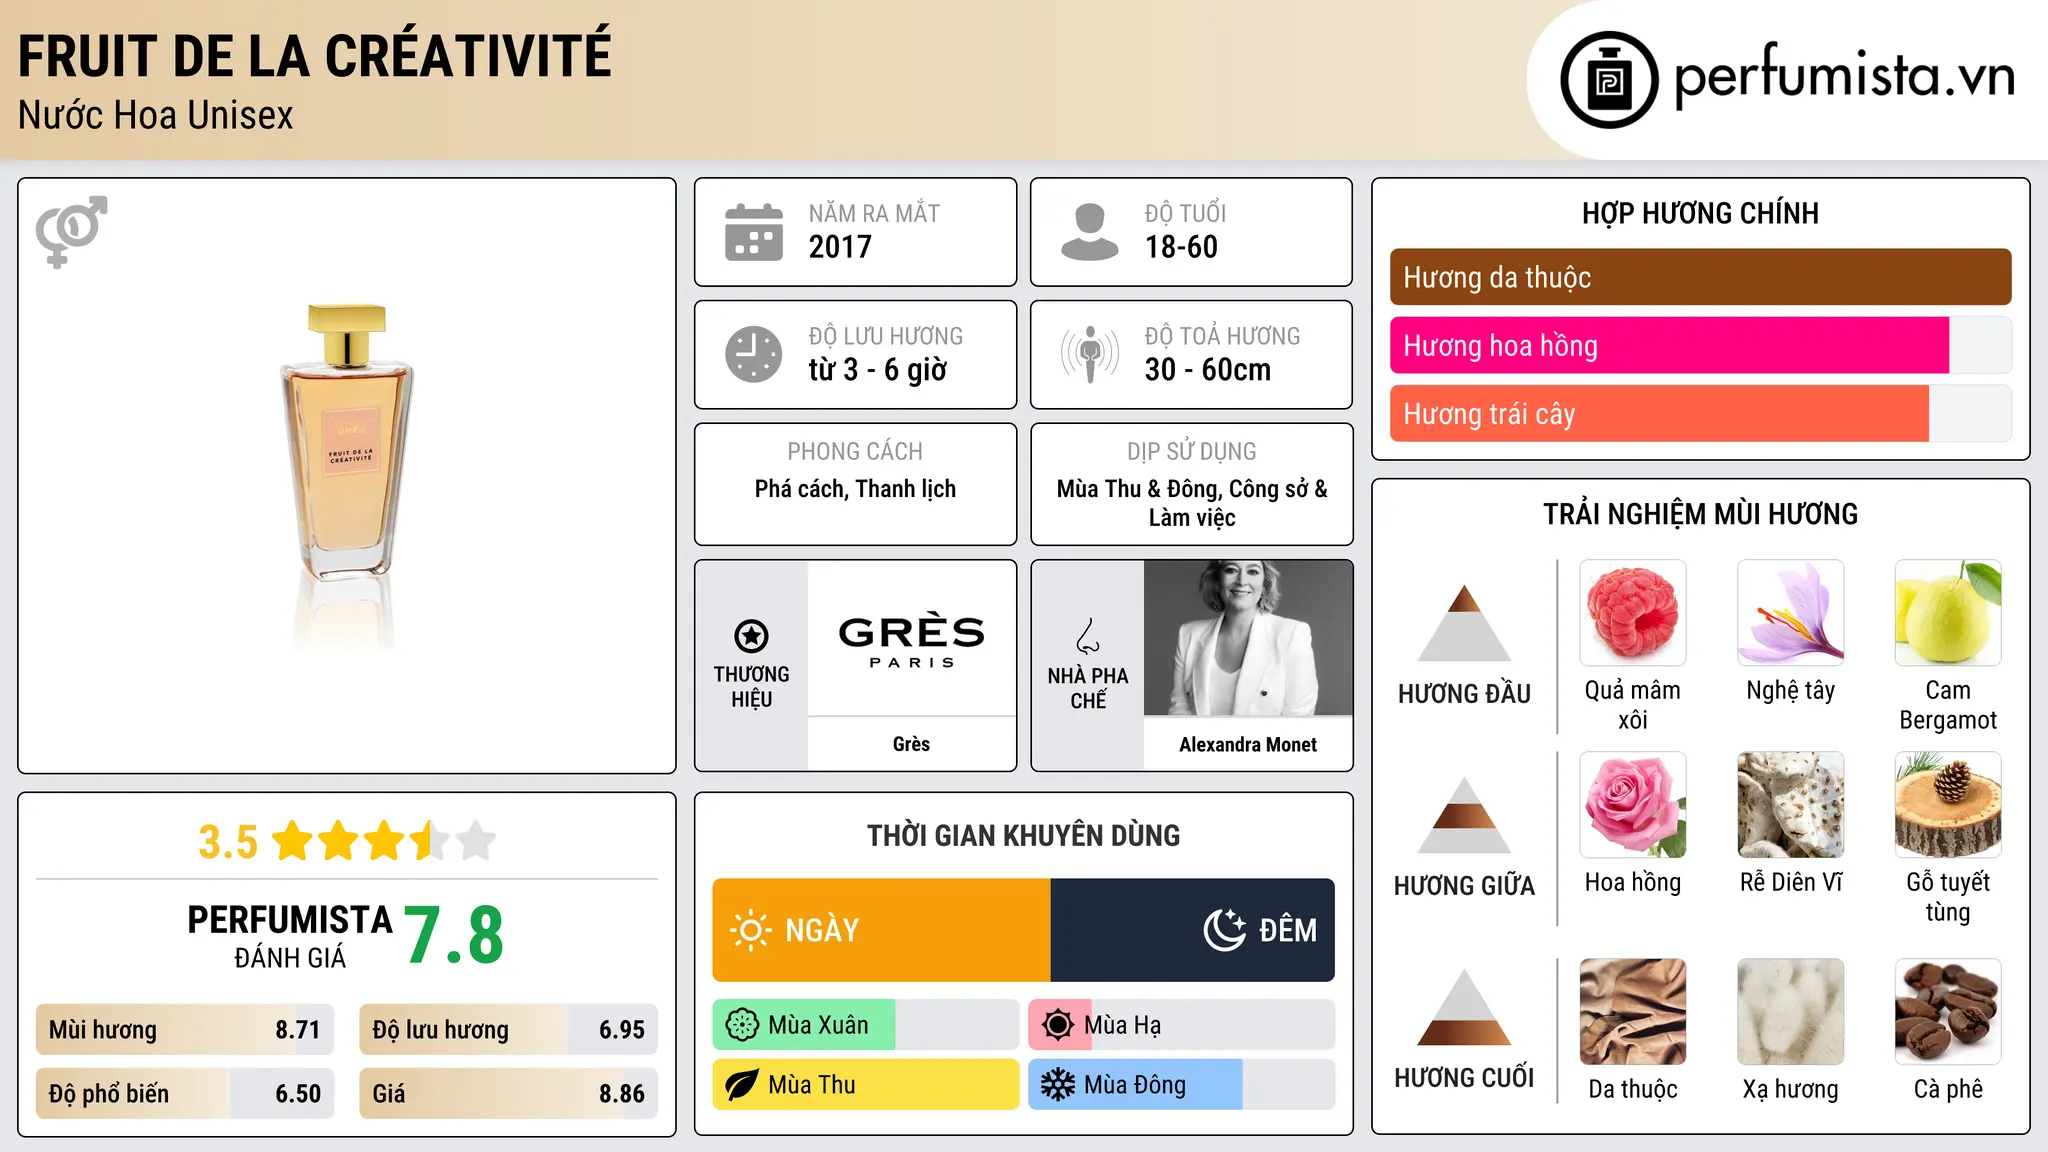Click the 3.5 star rating number
The height and width of the screenshot is (1152, 2048).
(x=228, y=842)
